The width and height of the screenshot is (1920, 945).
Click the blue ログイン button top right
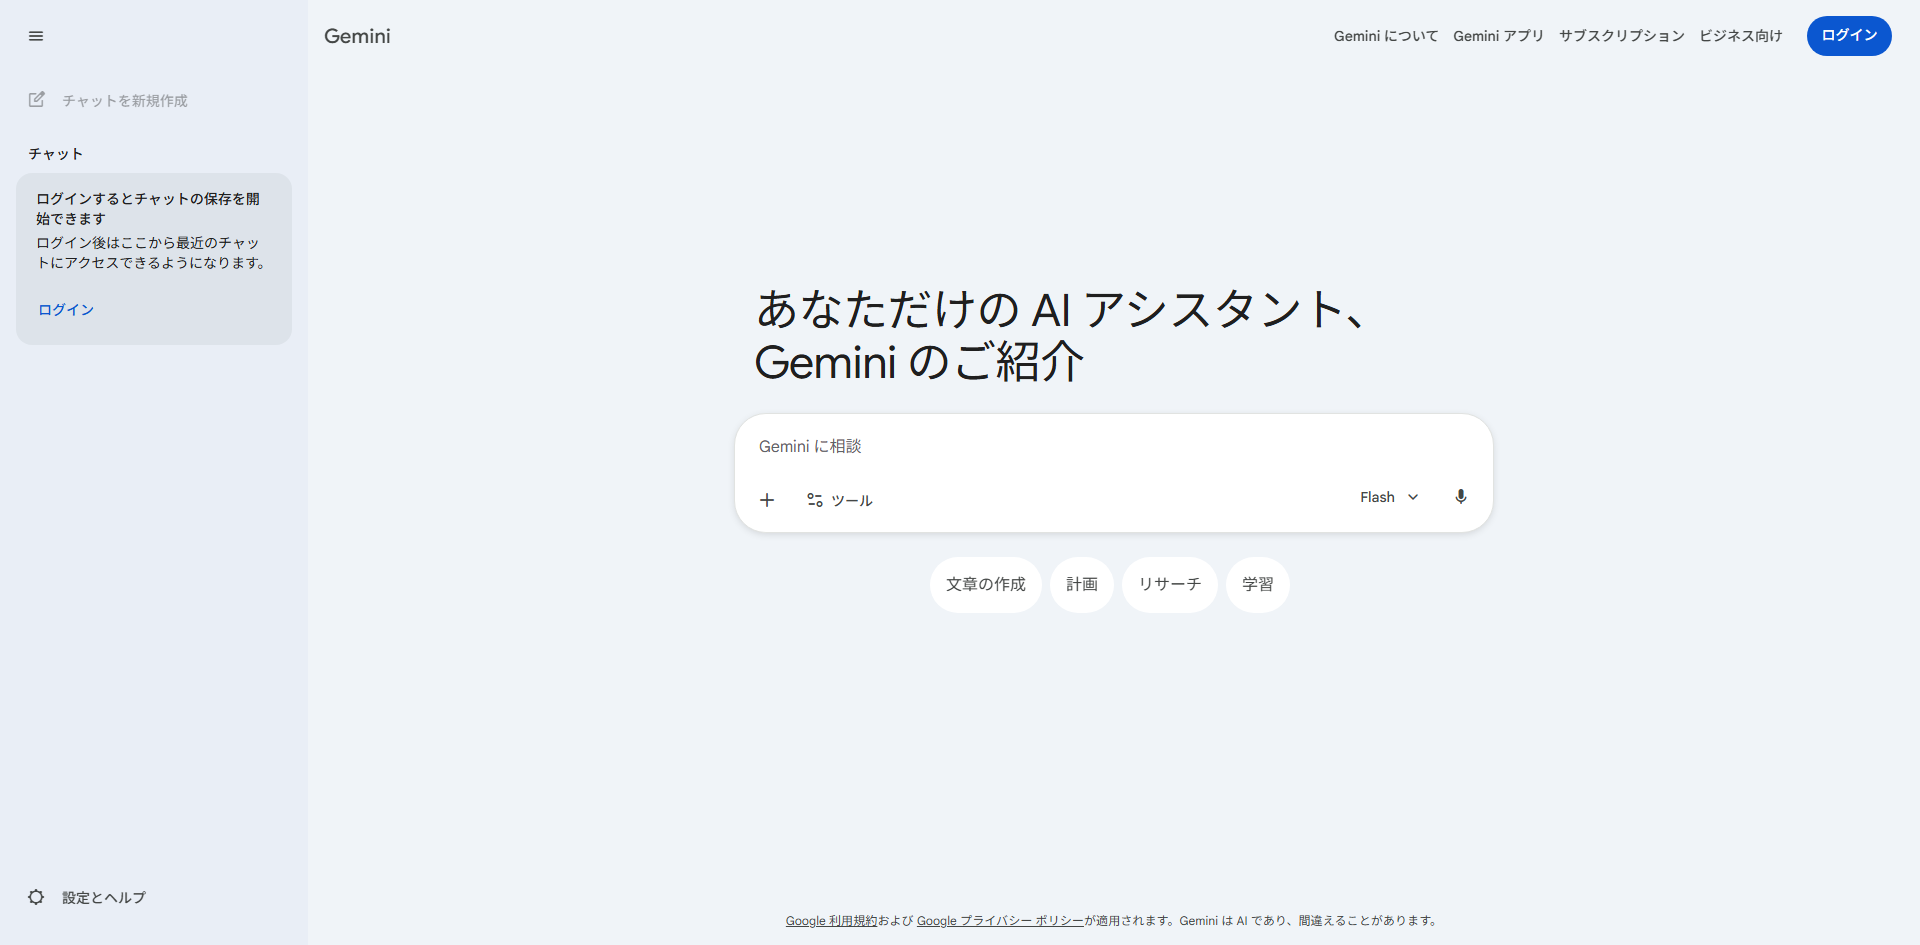pyautogui.click(x=1849, y=36)
